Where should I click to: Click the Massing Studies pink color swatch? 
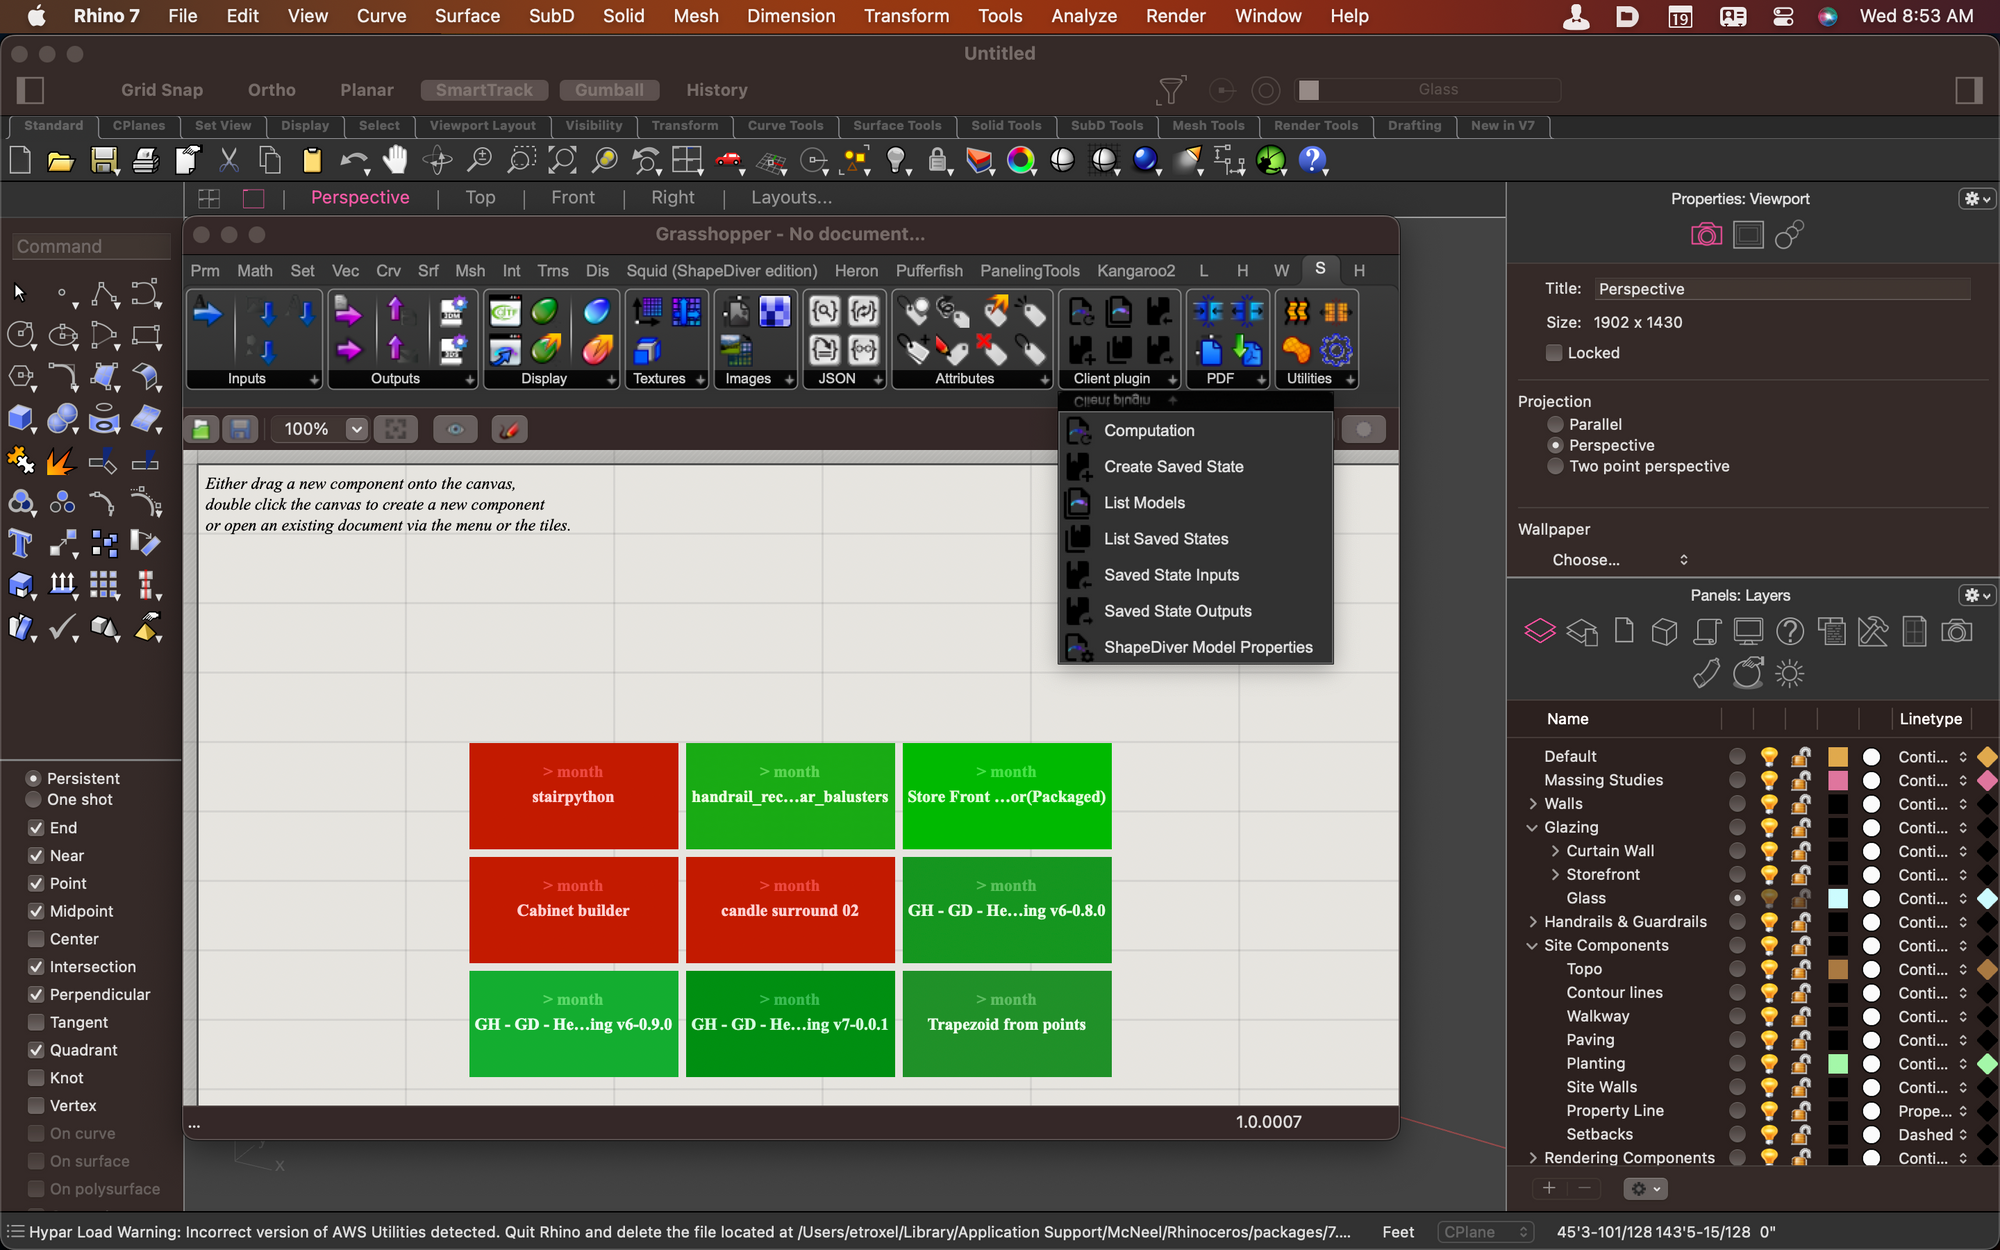[1838, 780]
